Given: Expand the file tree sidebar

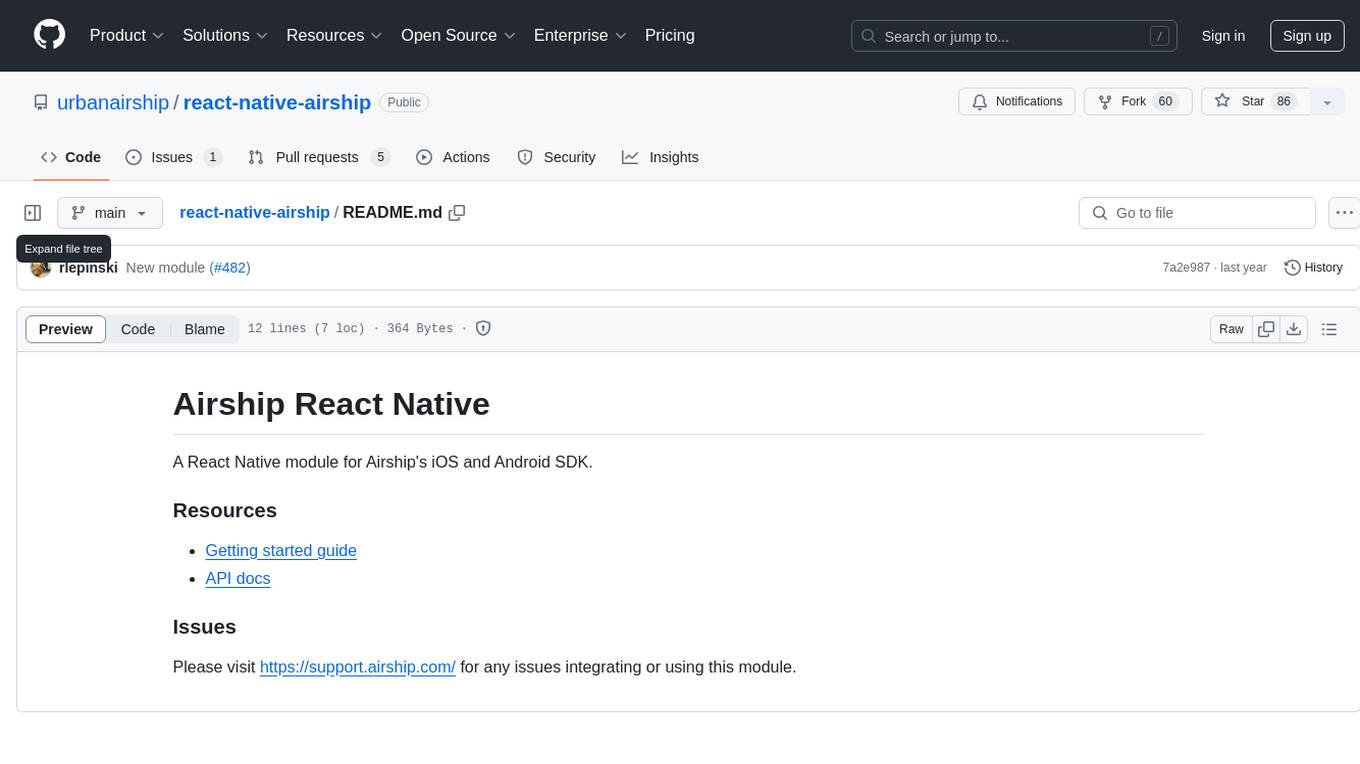Looking at the screenshot, I should tap(33, 213).
